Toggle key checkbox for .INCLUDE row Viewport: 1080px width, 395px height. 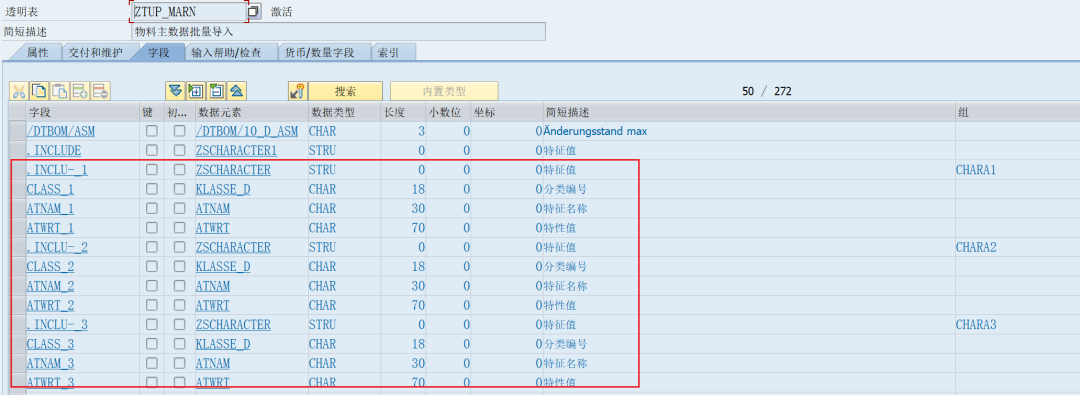(x=152, y=150)
